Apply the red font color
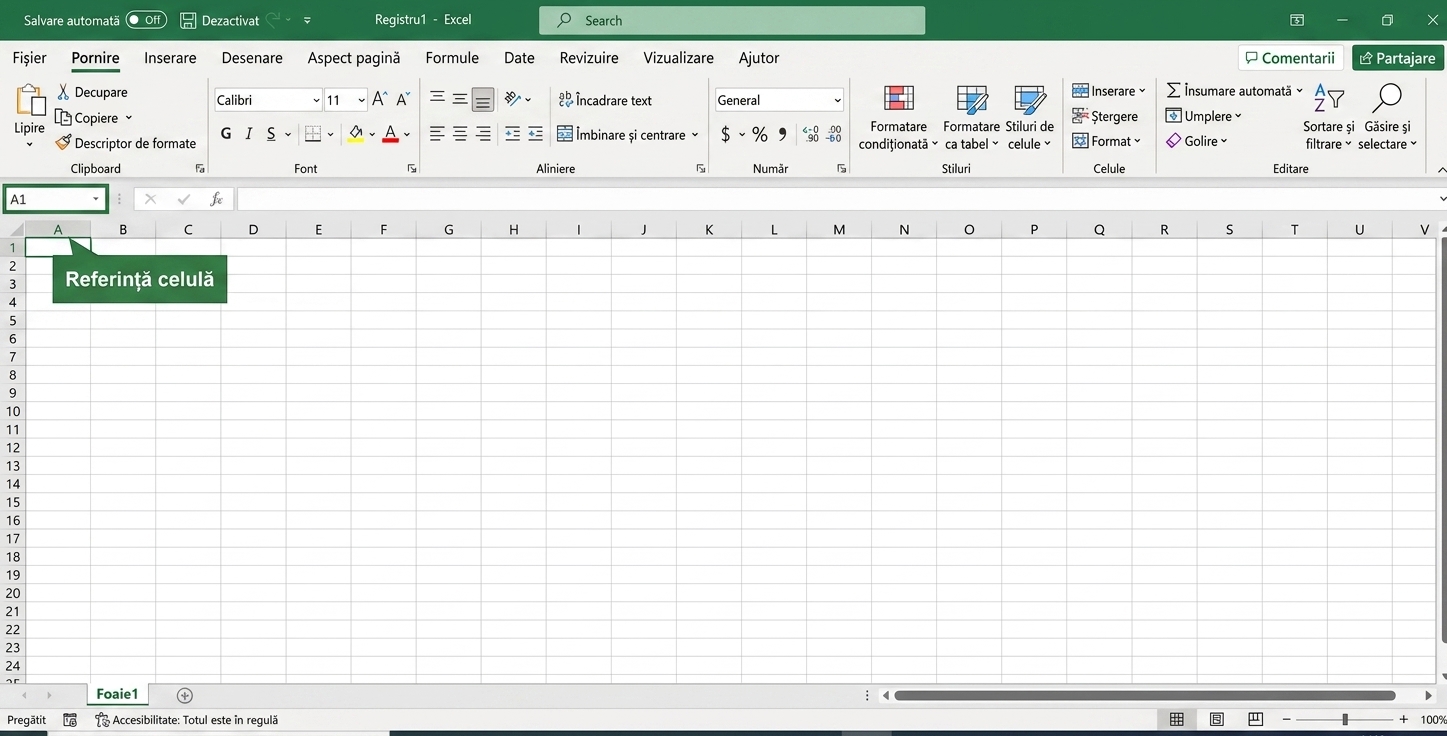The image size is (1447, 736). pos(391,134)
